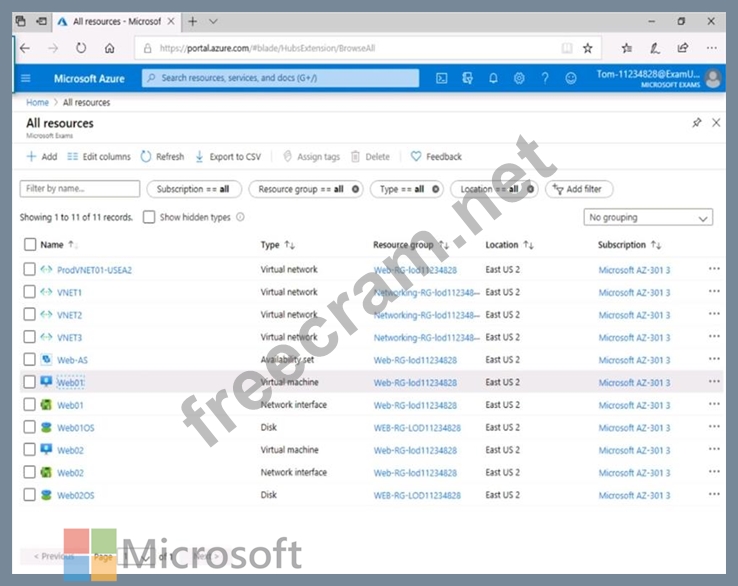This screenshot has width=738, height=586.
Task: Open Resource group == all filter
Action: [305, 189]
